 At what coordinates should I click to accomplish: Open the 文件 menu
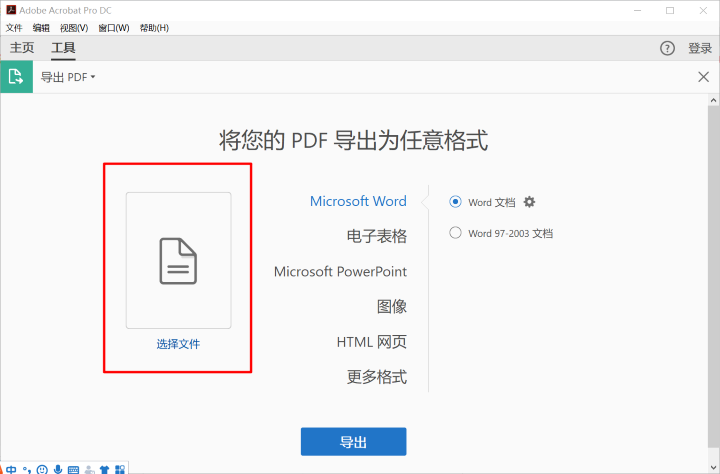[14, 28]
